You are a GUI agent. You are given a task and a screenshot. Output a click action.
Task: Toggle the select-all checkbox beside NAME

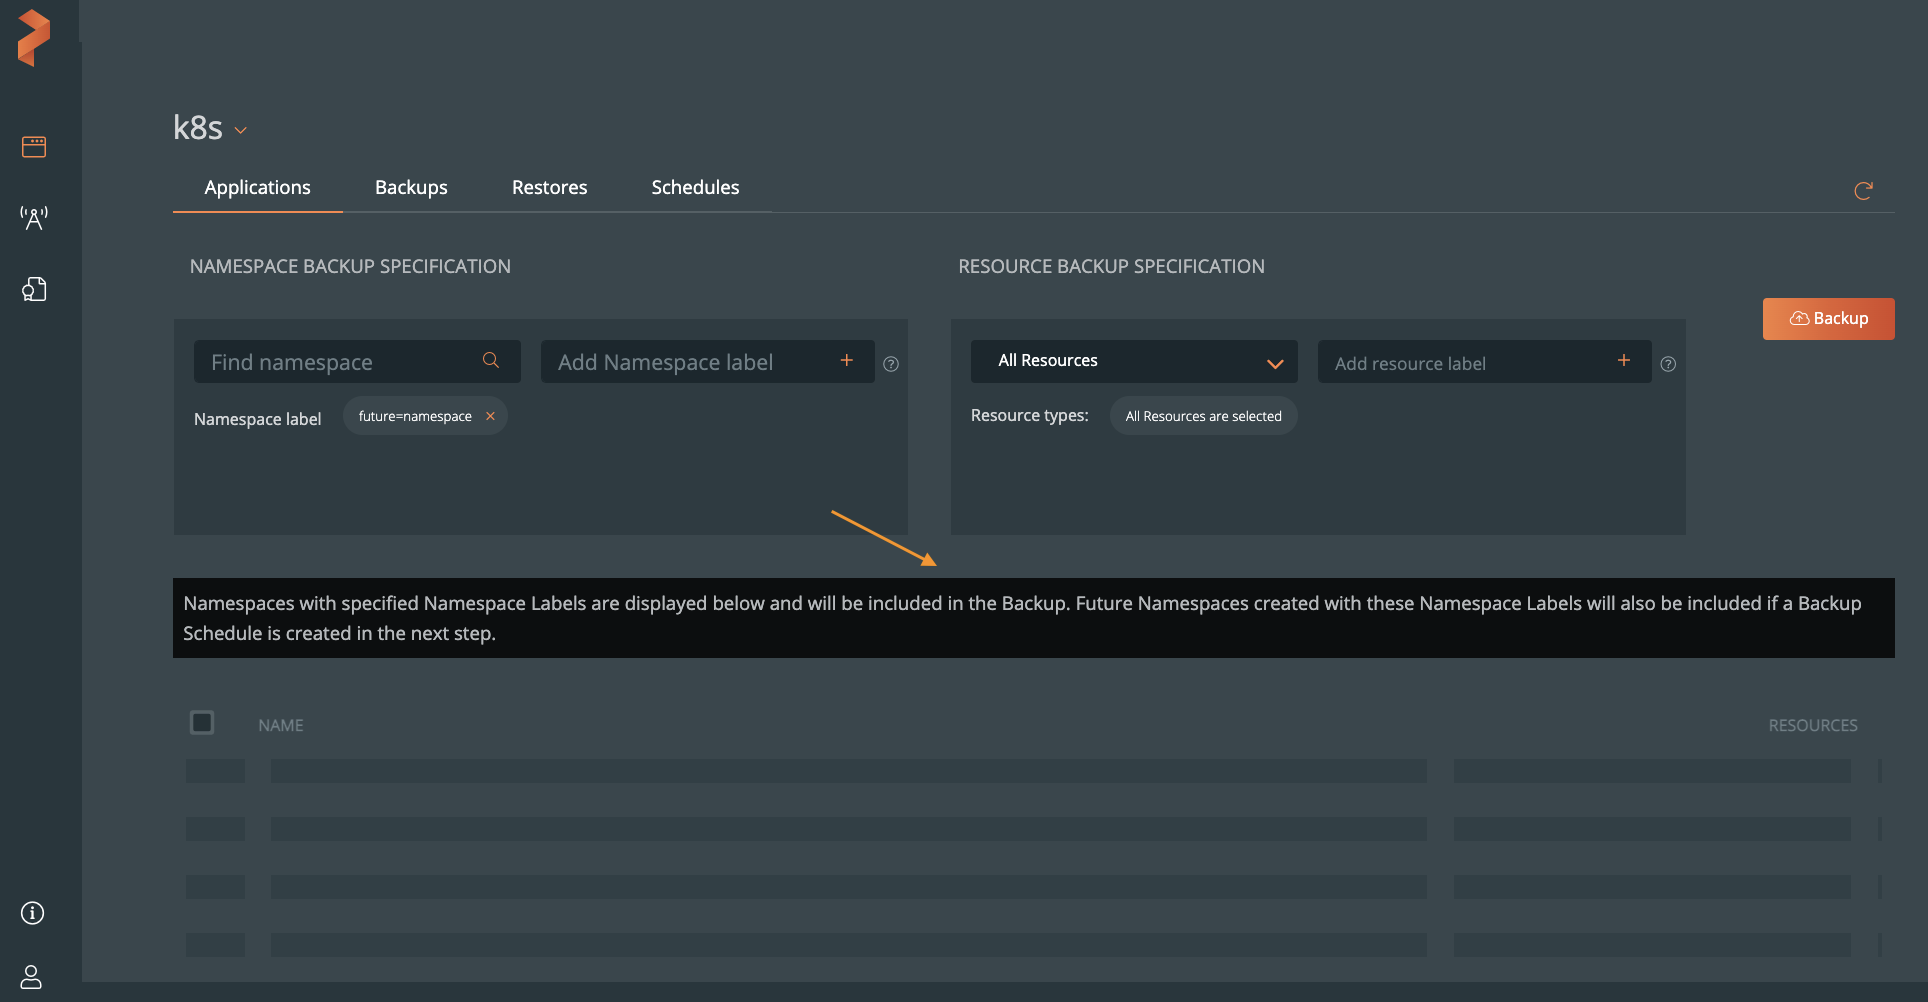(x=202, y=722)
